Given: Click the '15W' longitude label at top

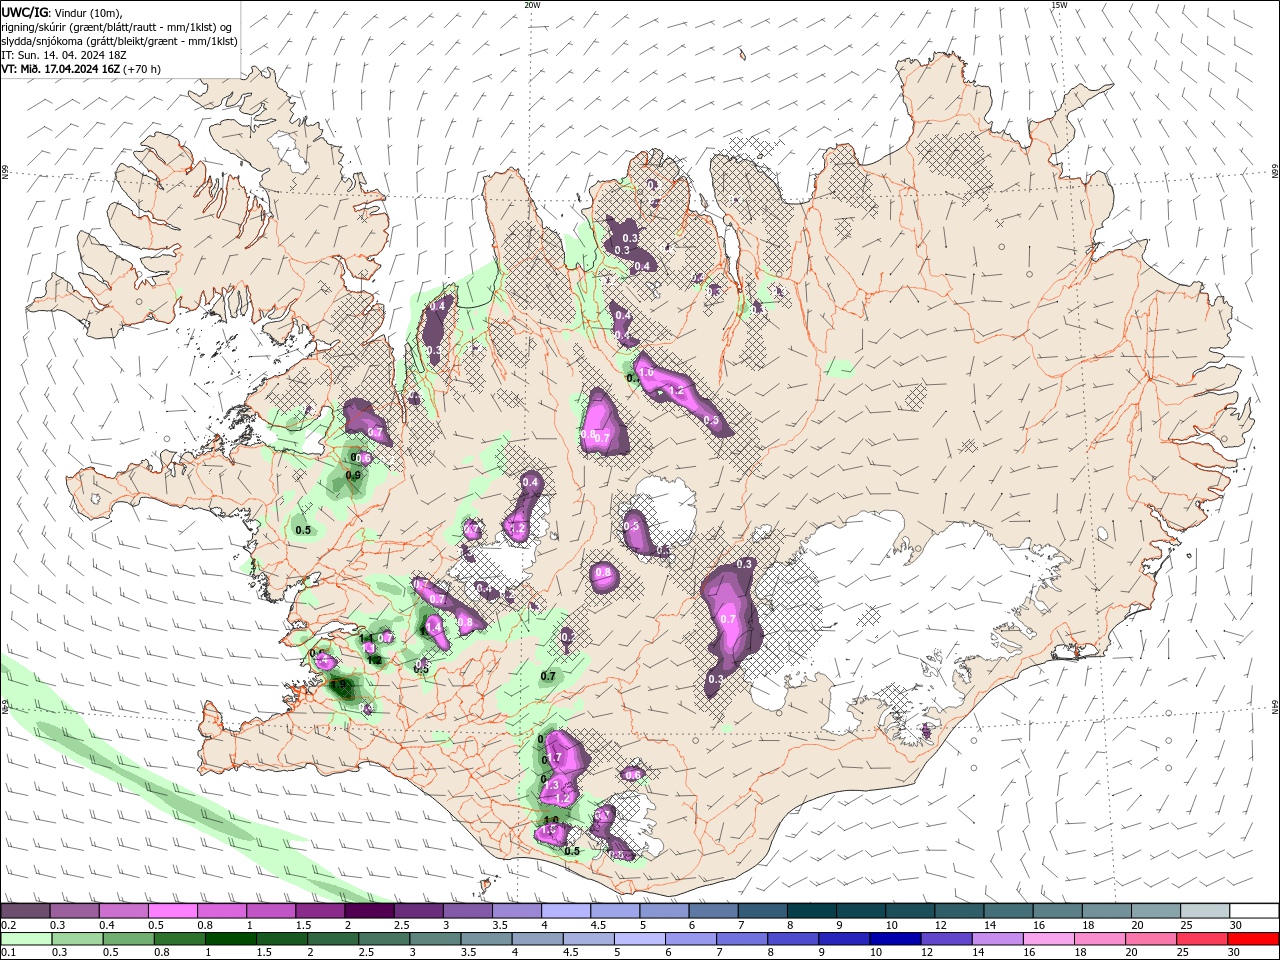Looking at the screenshot, I should tap(1058, 5).
